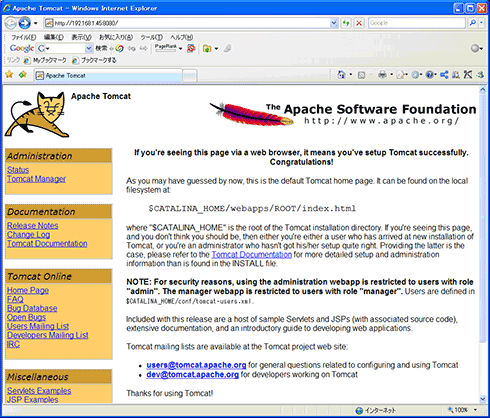Image resolution: width=490 pixels, height=418 pixels.
Task: Stop loading with the red X button
Action: click(359, 23)
